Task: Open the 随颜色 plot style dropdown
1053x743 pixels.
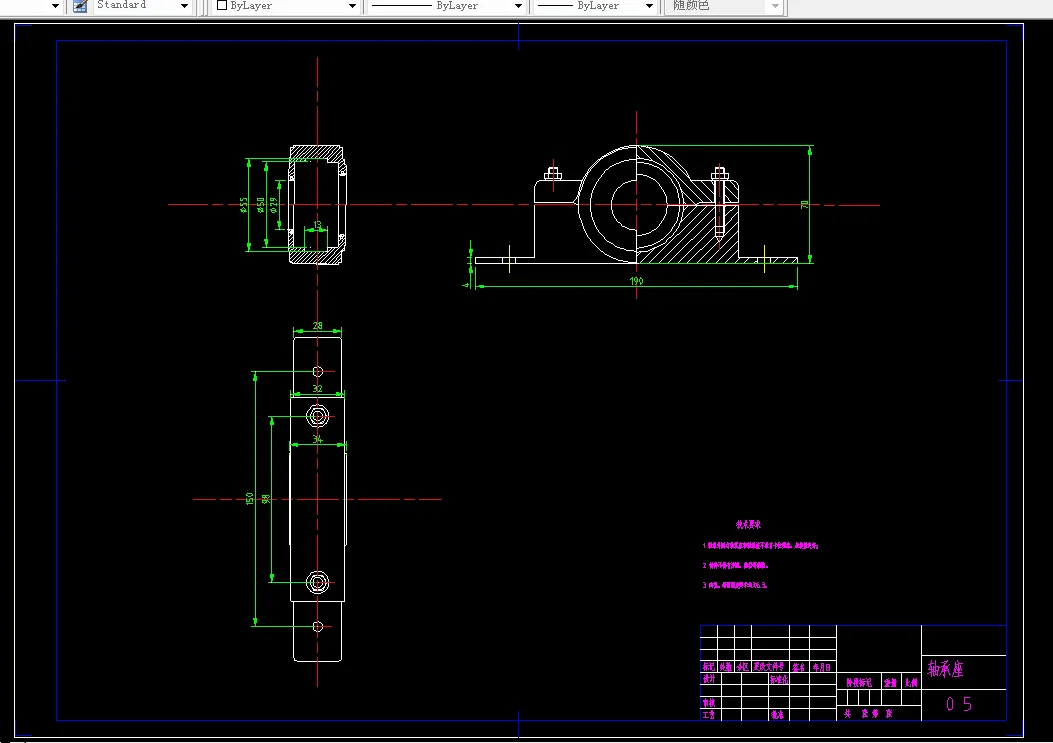Action: coord(775,6)
